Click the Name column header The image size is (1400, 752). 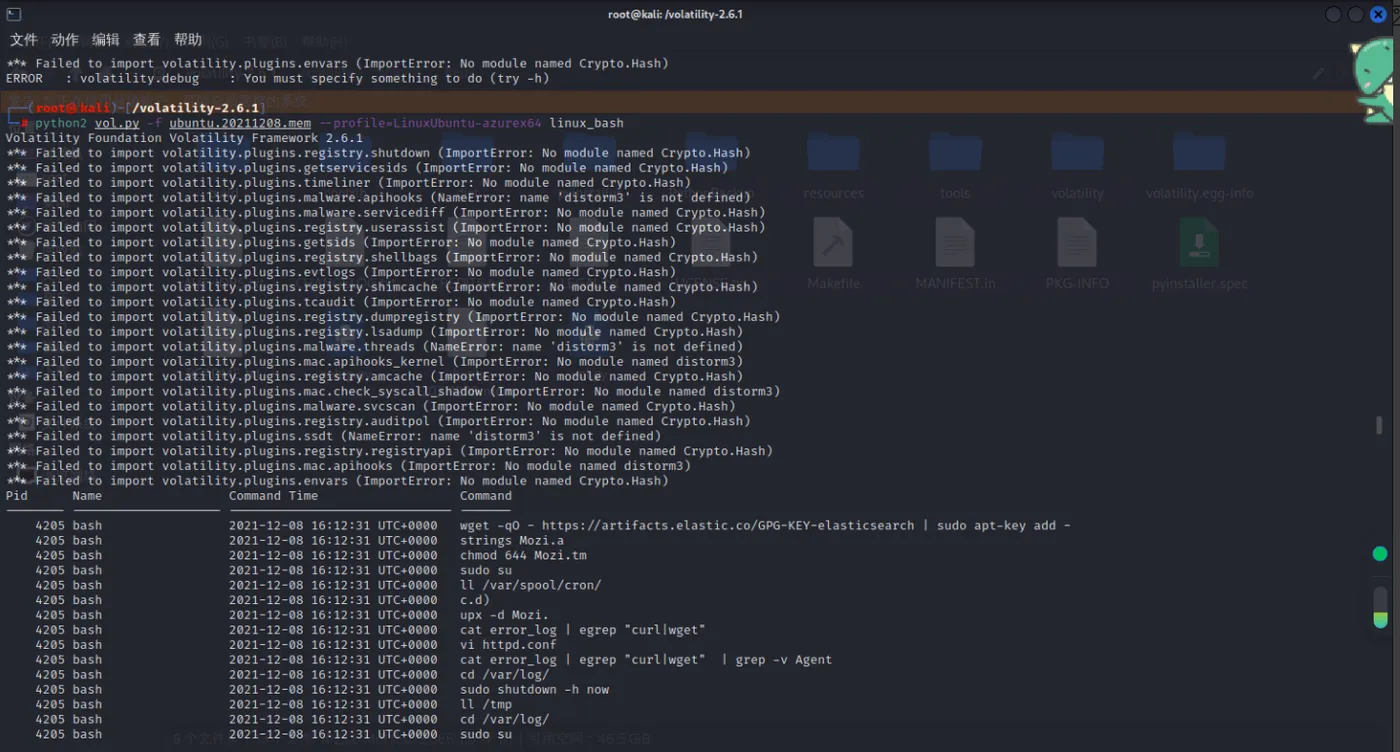87,496
